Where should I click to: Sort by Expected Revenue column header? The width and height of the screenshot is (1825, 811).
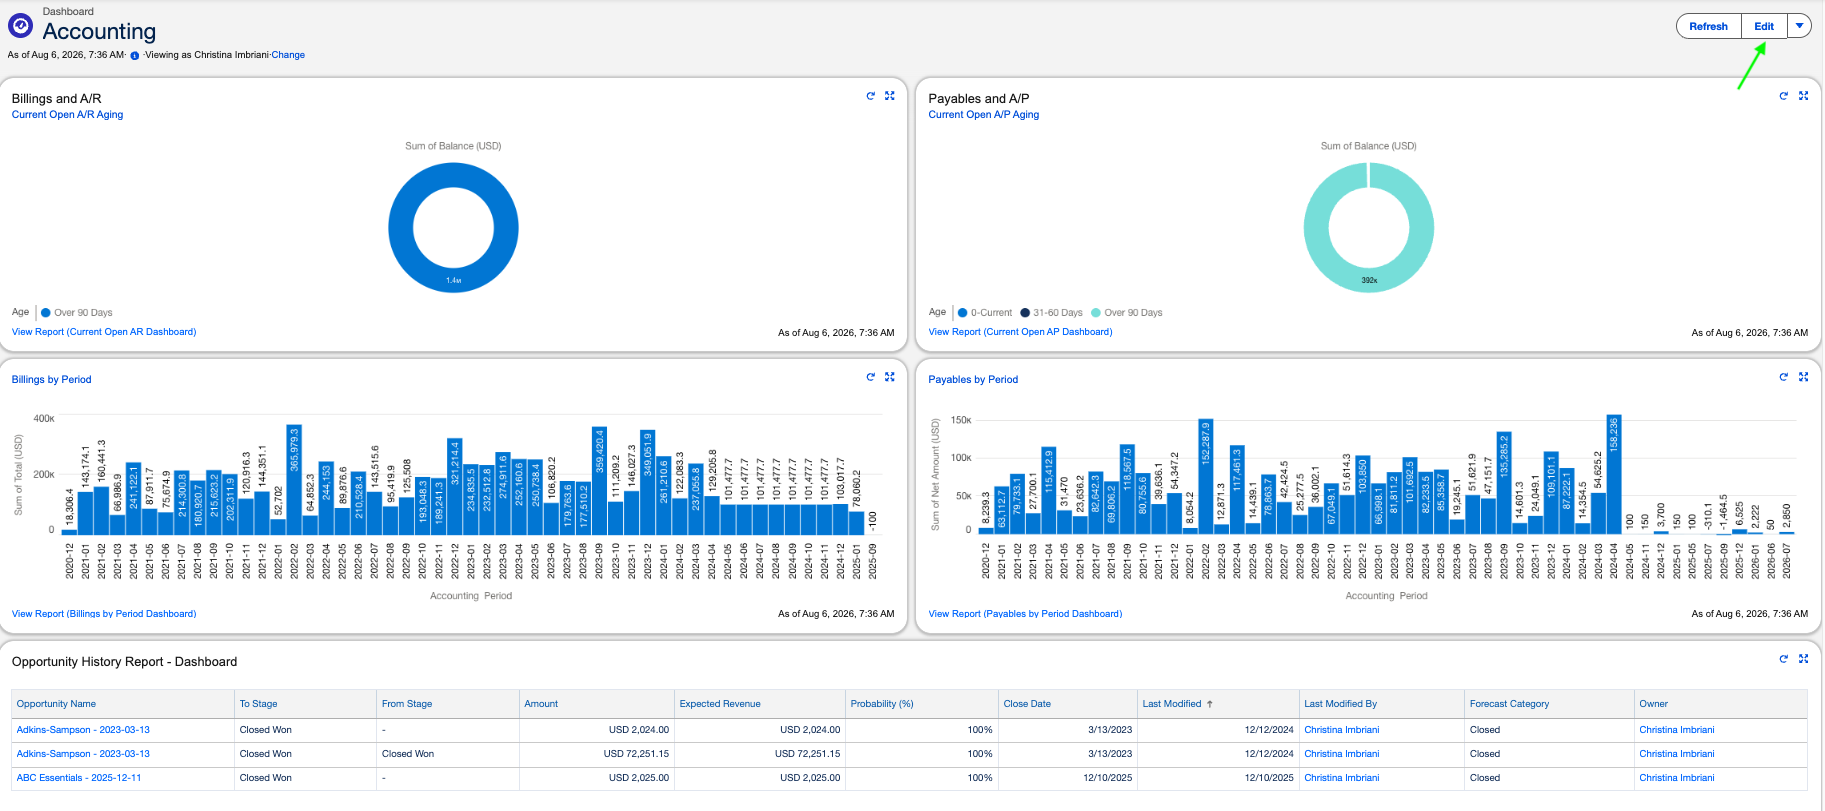[x=720, y=704]
